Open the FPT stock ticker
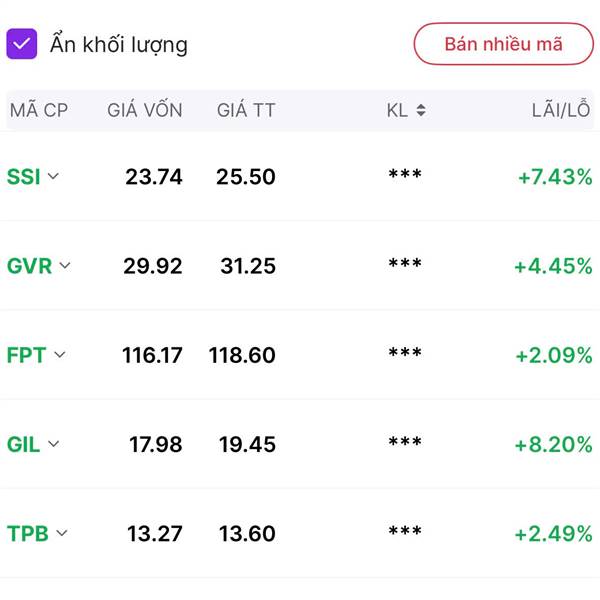This screenshot has height=600, width=600. click(x=26, y=355)
